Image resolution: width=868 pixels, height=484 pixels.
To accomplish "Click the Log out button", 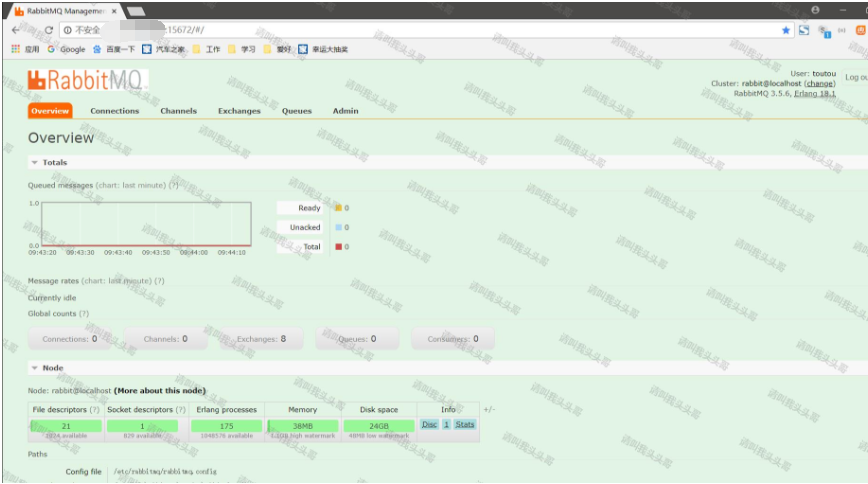I will coord(856,78).
